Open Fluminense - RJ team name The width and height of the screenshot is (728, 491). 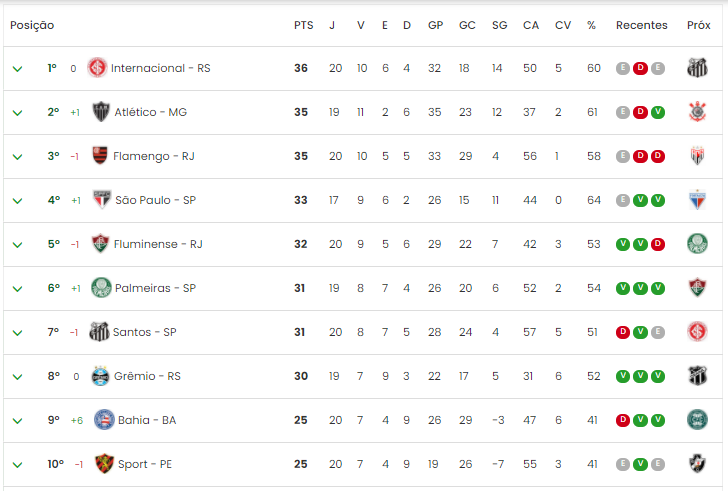coord(158,244)
